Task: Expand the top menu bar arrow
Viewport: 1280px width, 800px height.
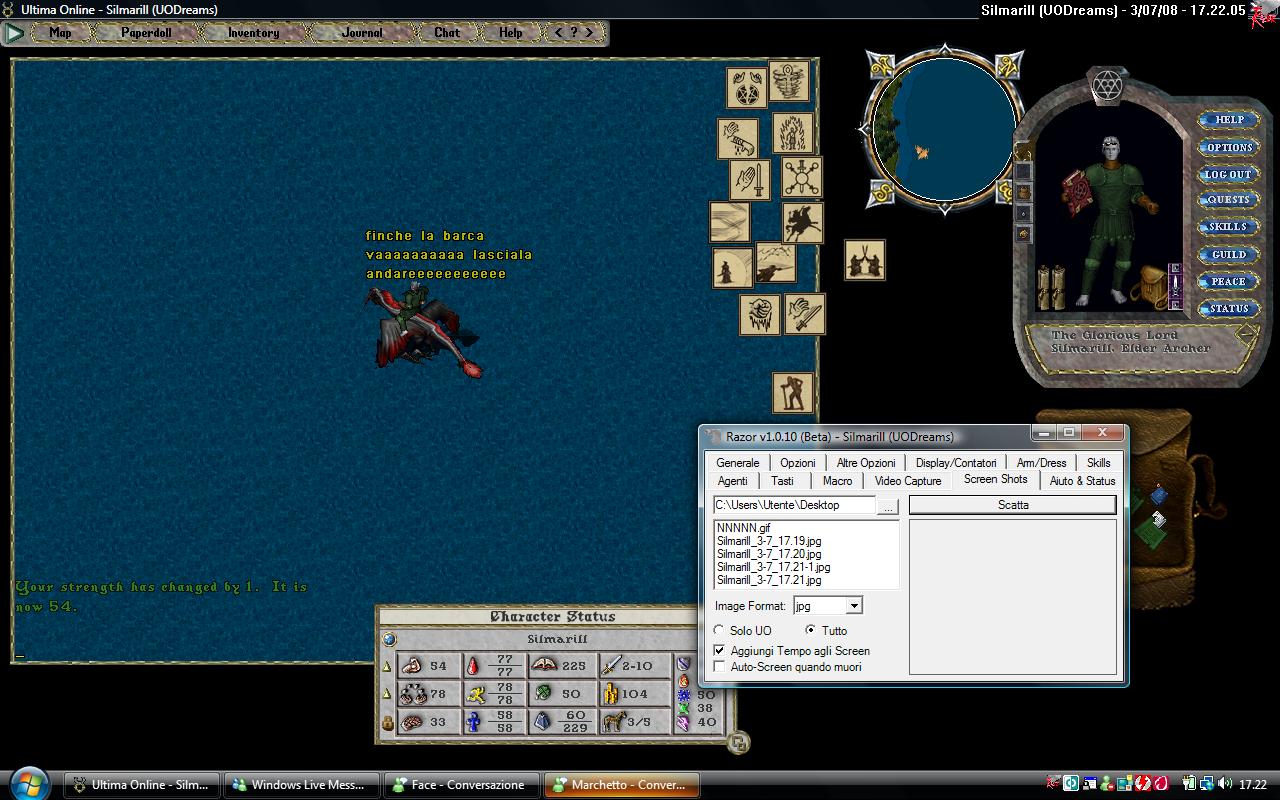Action: [14, 33]
